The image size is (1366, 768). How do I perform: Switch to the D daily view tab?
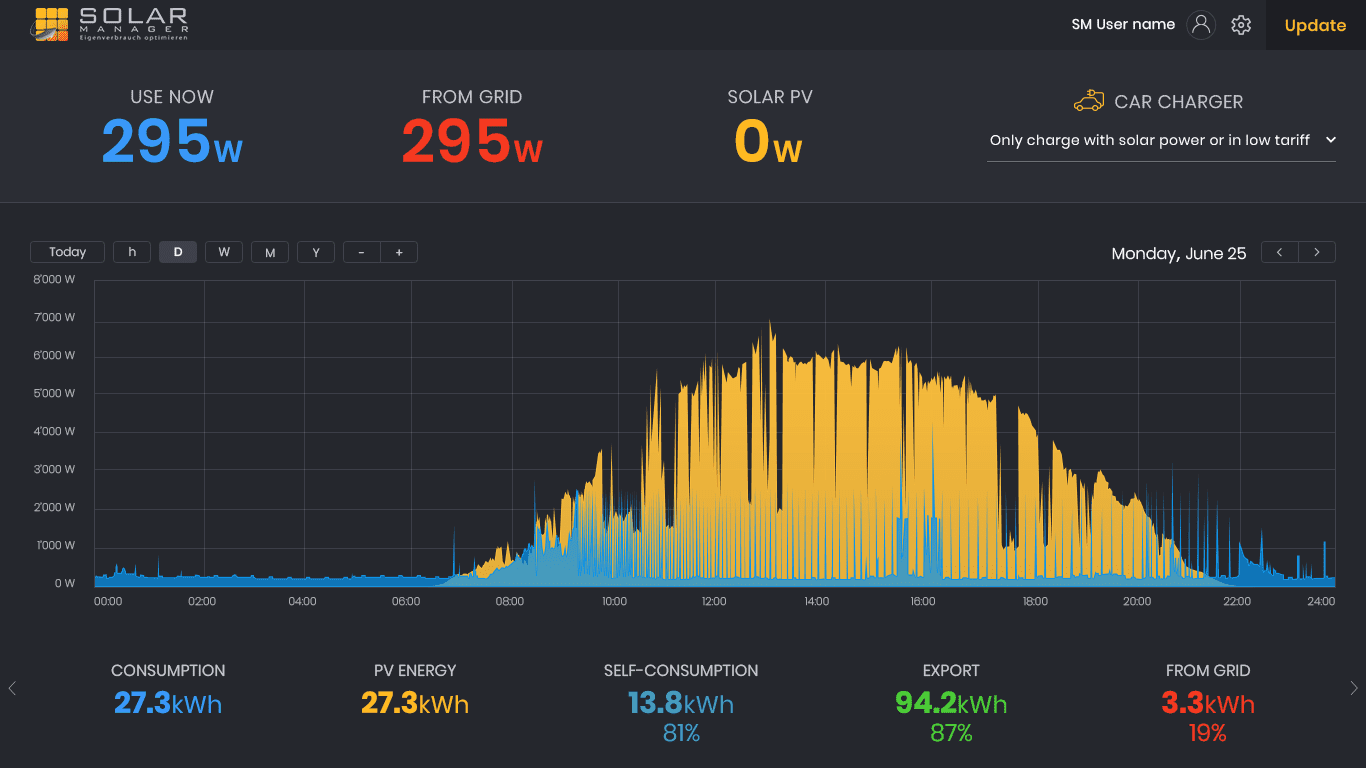click(x=178, y=252)
